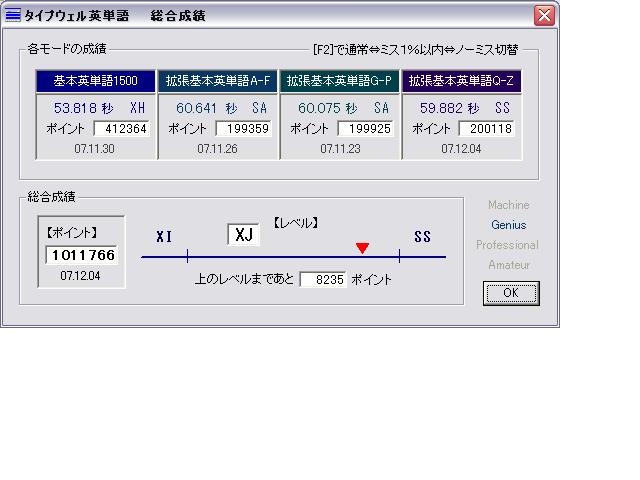Click the date 07.12.04 in Q-Z panel
Screen dimensions: 640x480
tap(461, 149)
